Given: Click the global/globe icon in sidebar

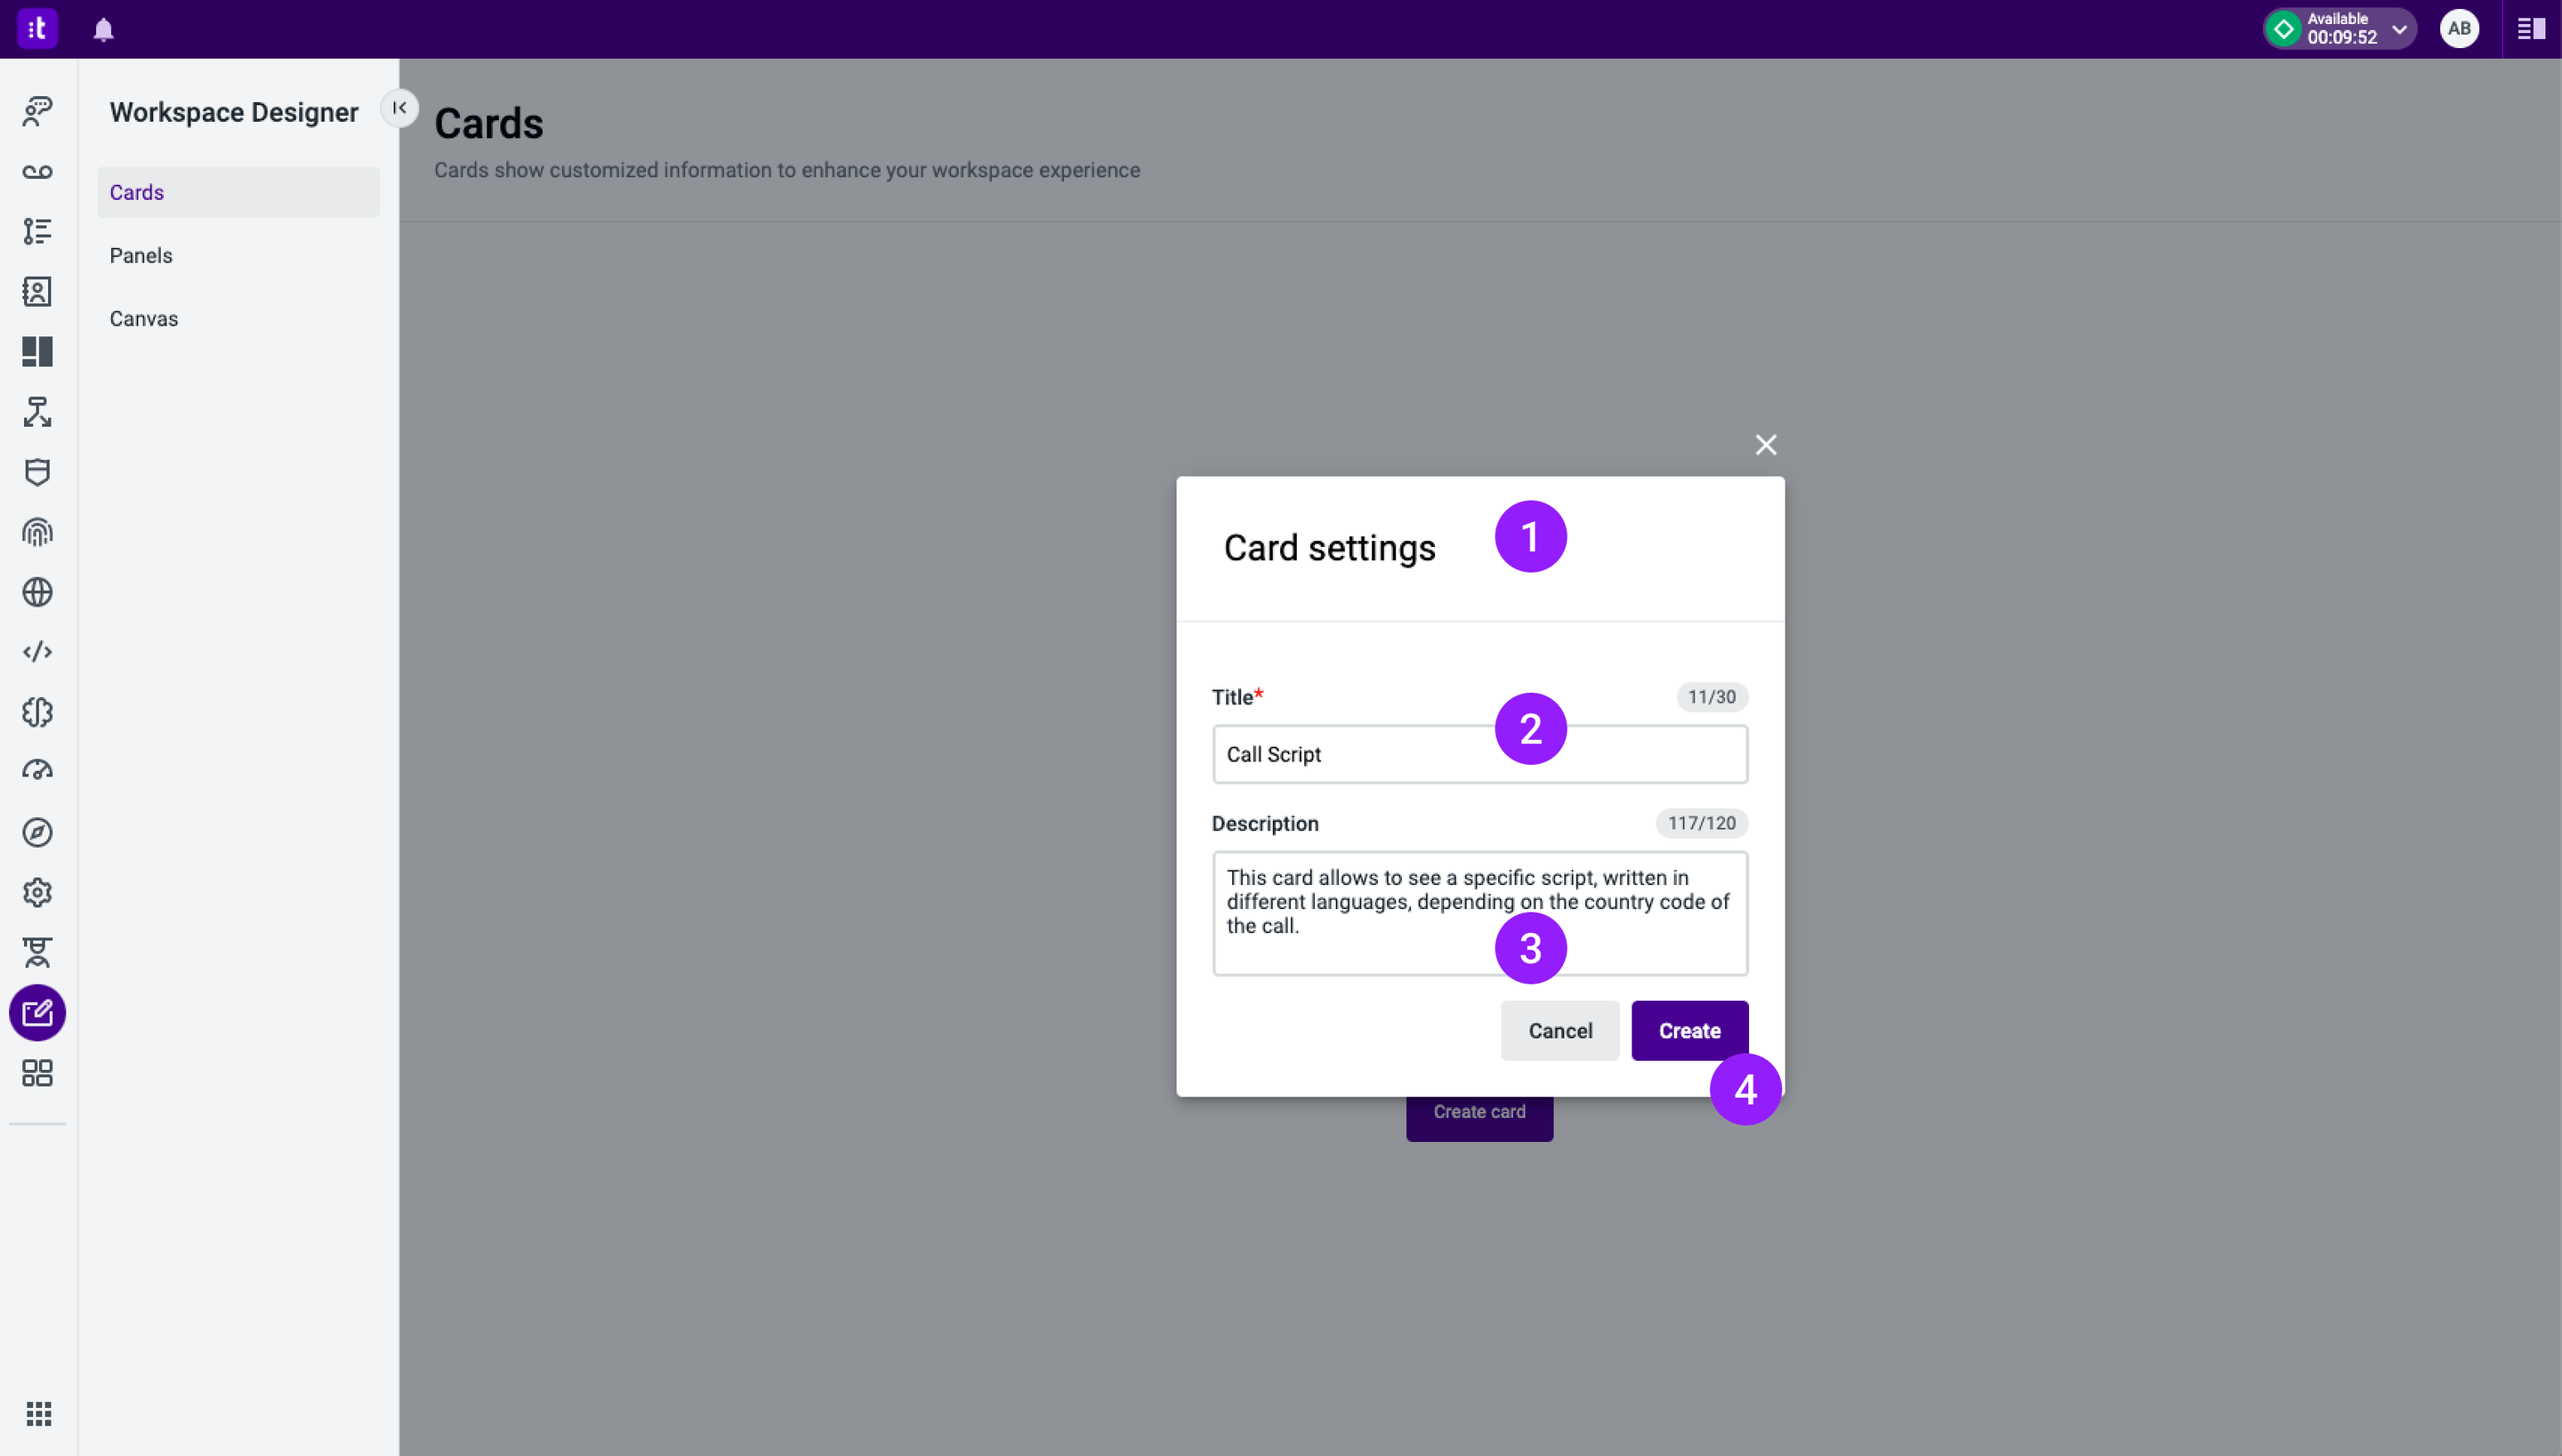Looking at the screenshot, I should point(37,591).
